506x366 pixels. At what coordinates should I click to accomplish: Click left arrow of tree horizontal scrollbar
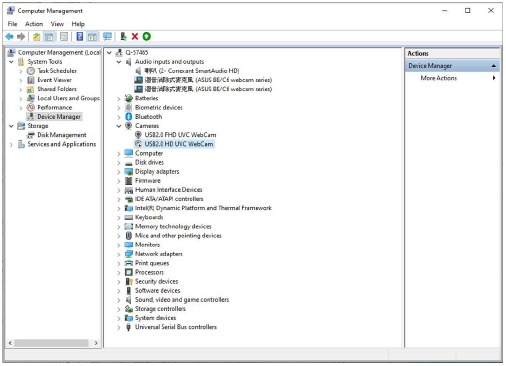[x=10, y=343]
